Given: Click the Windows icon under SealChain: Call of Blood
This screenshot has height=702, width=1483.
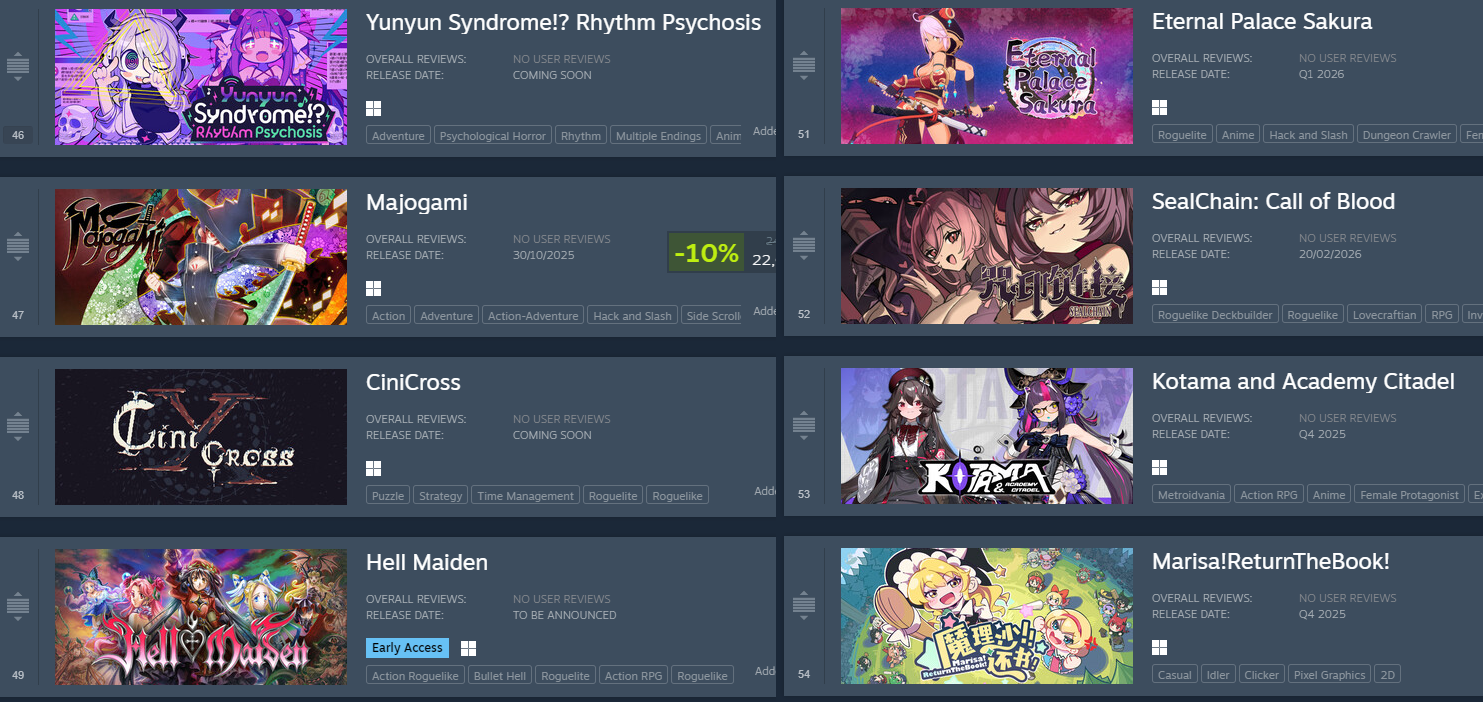Looking at the screenshot, I should click(x=1160, y=288).
